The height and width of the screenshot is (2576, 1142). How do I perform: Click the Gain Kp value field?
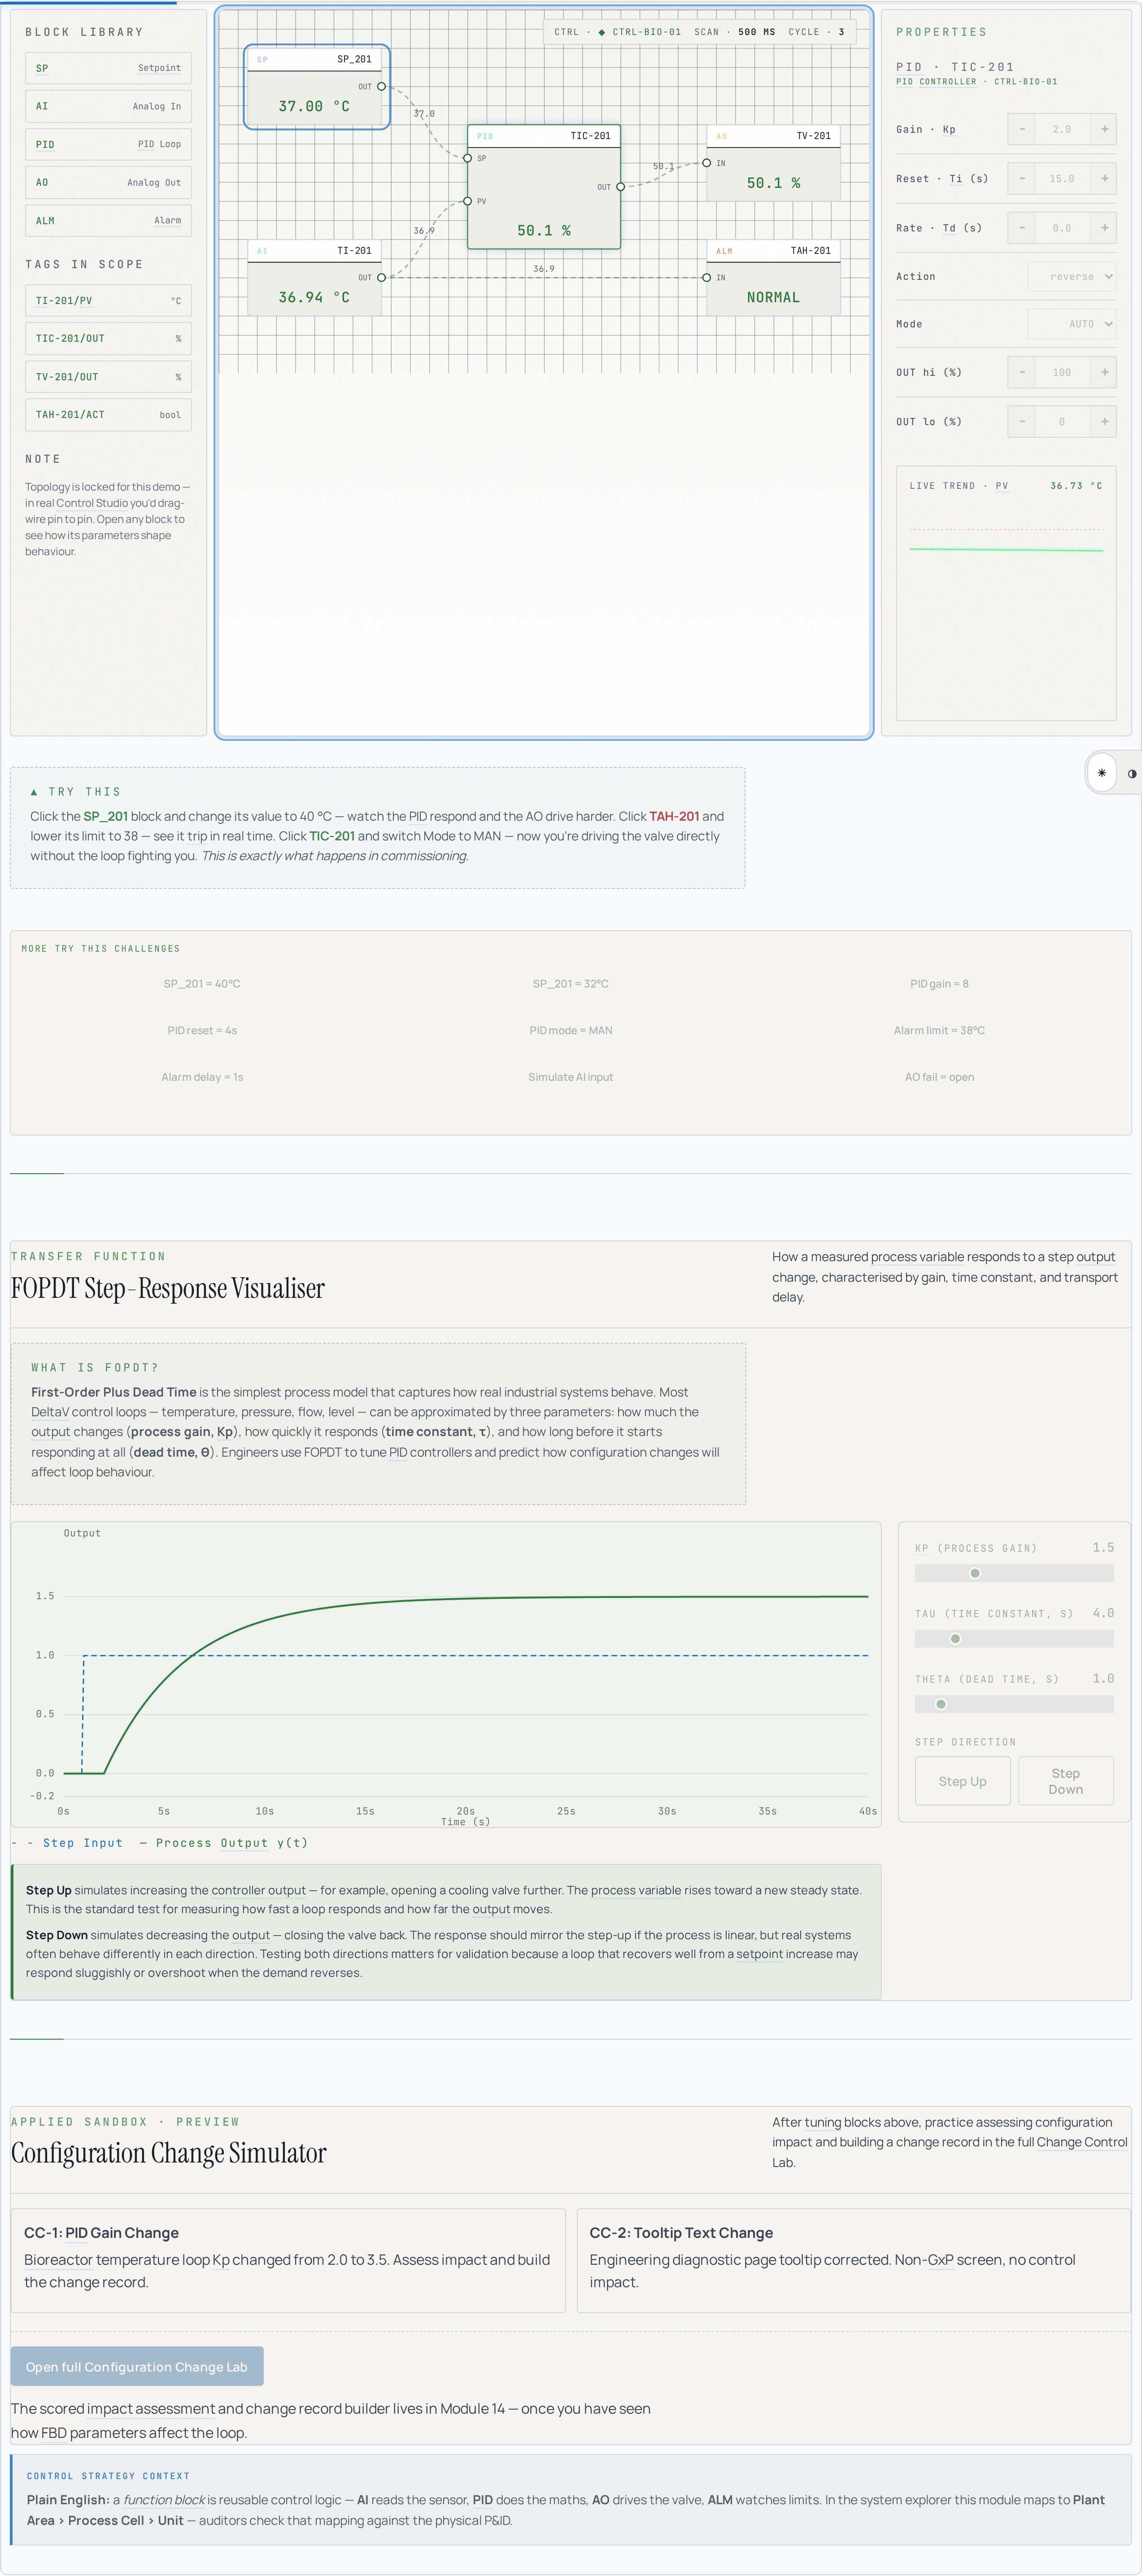[1062, 129]
